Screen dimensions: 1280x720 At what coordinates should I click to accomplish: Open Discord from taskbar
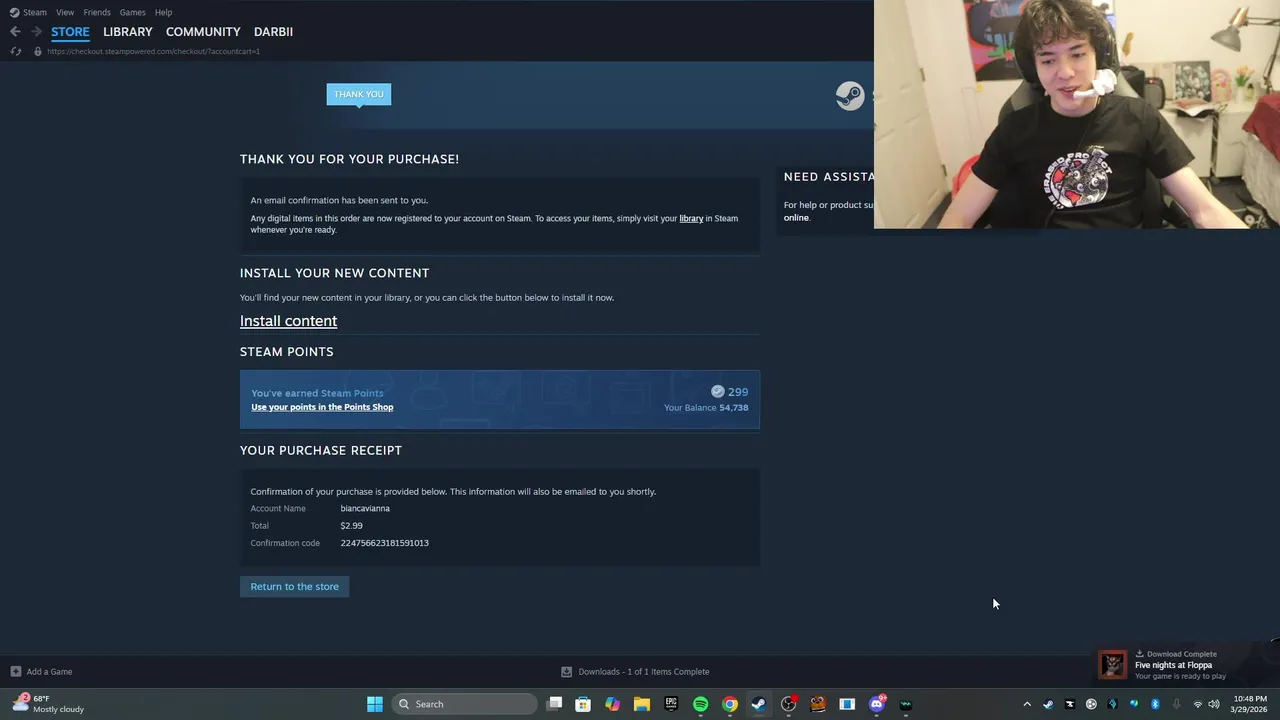pyautogui.click(x=877, y=704)
